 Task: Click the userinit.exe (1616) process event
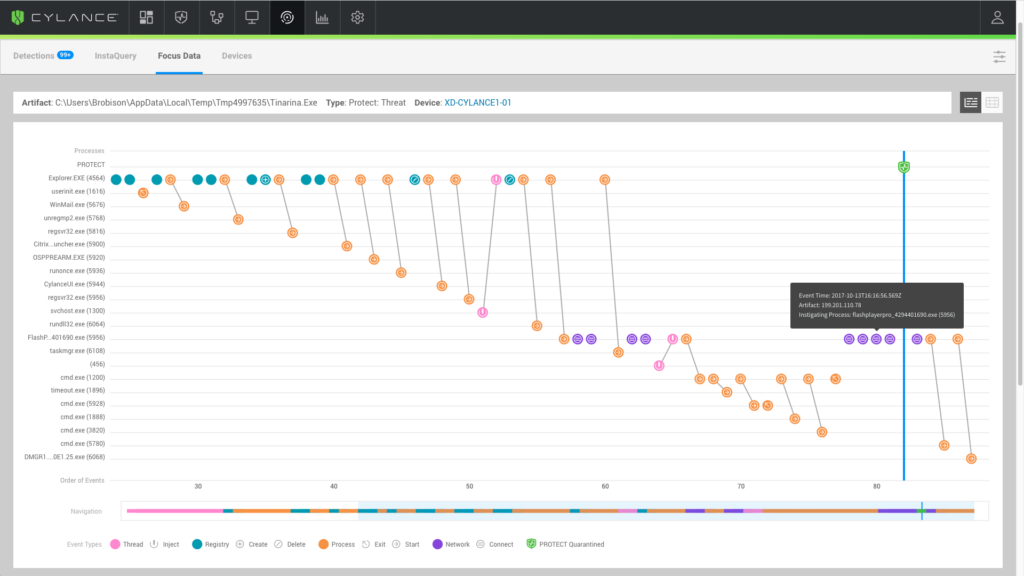[x=143, y=193]
